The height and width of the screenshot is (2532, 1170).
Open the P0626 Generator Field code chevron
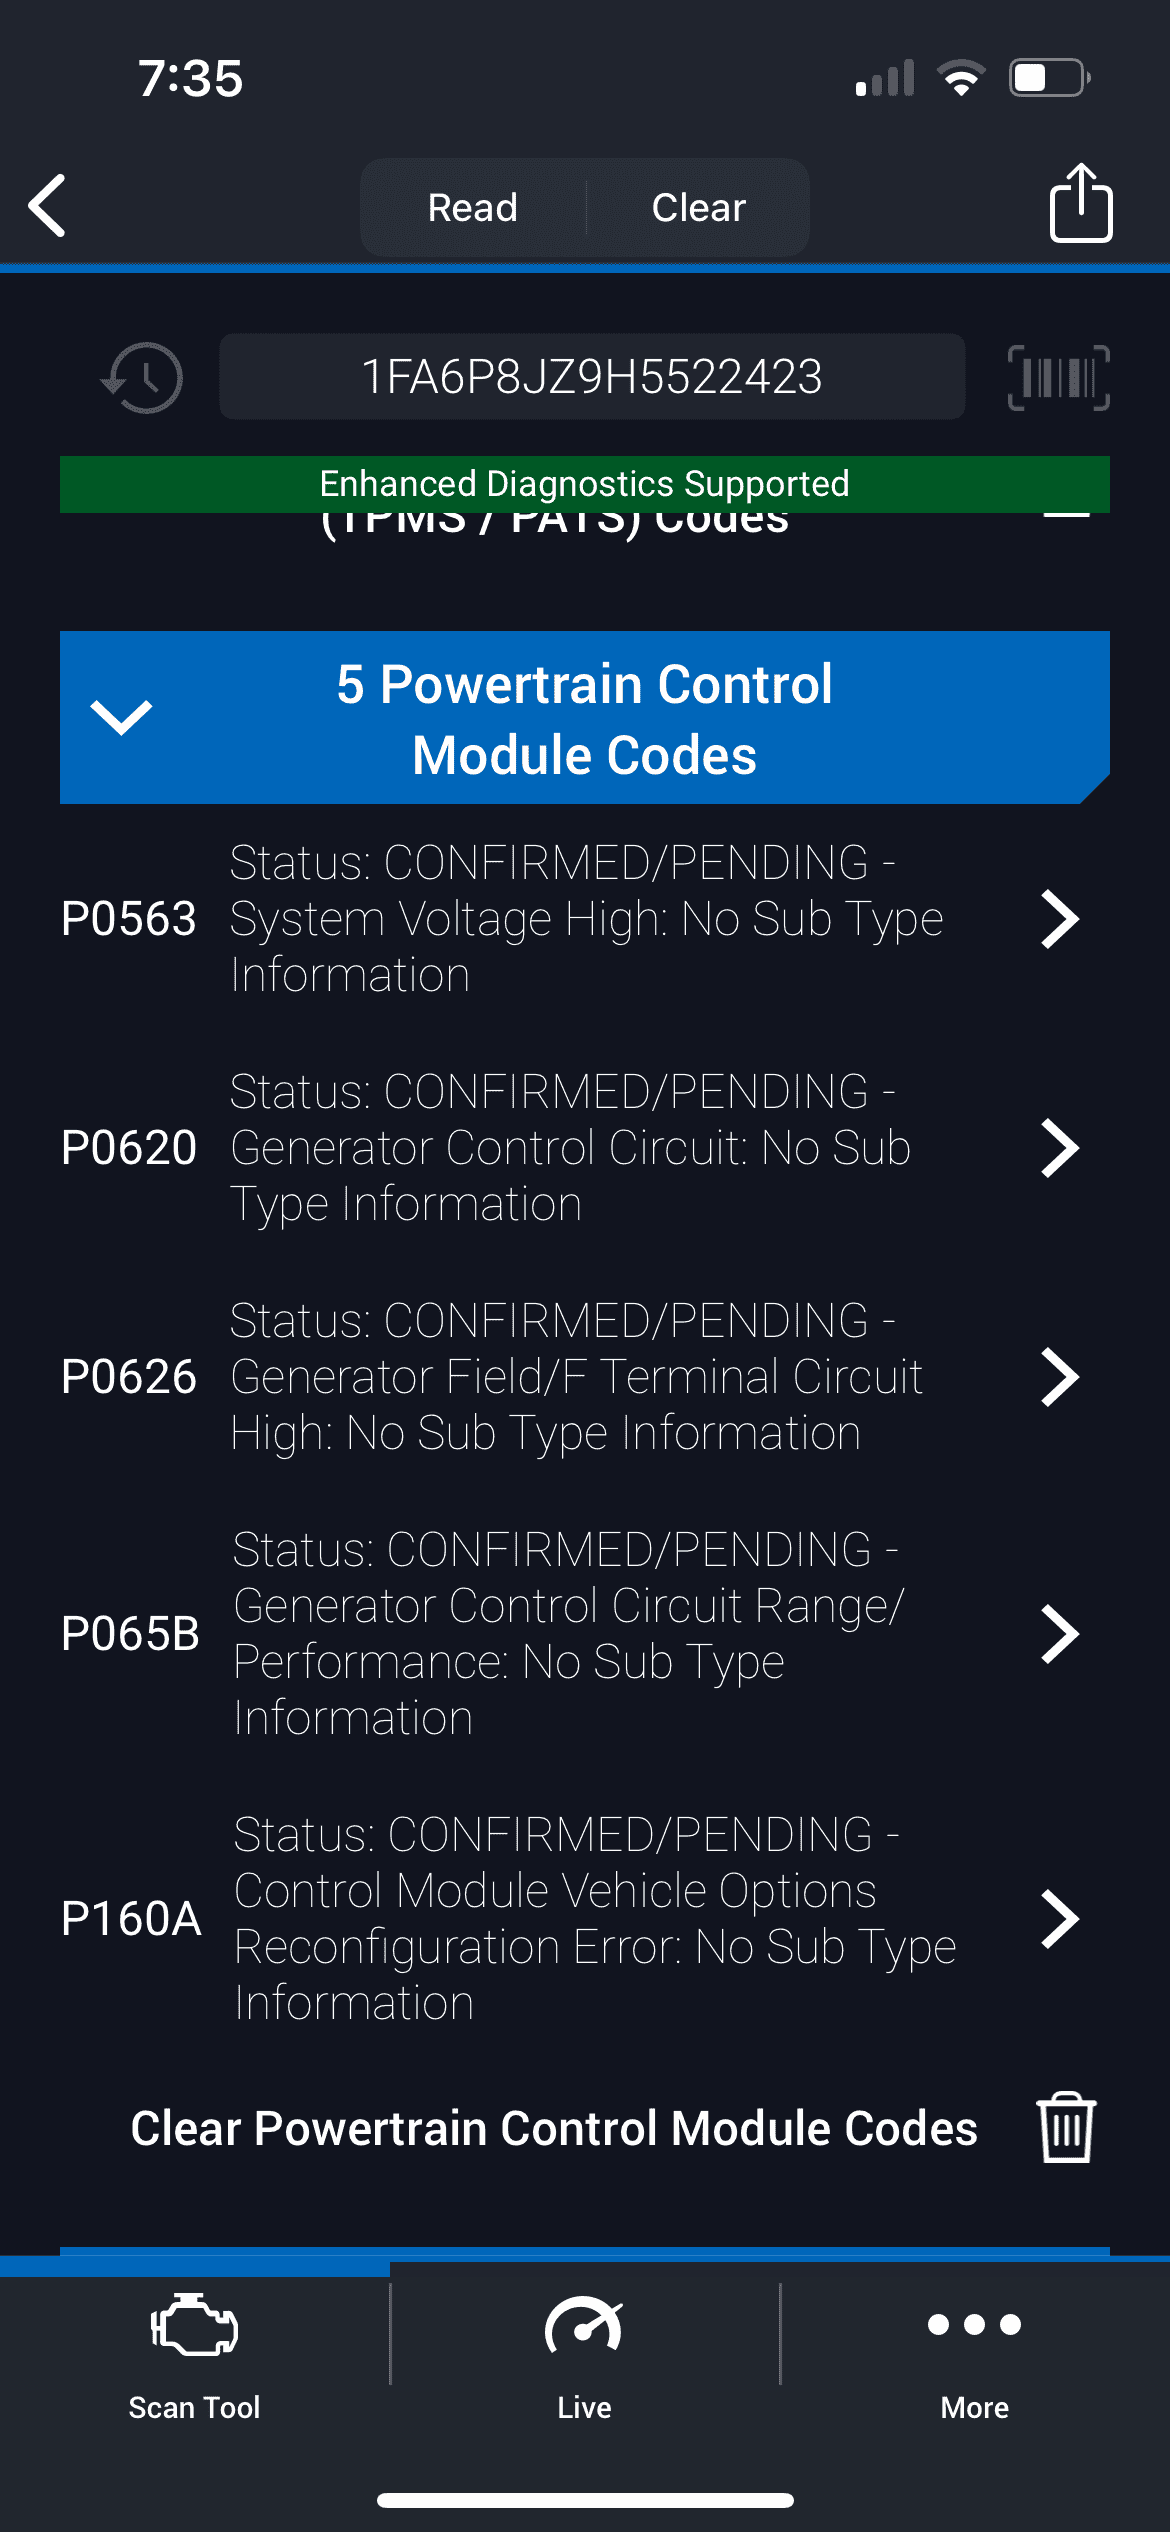tap(1060, 1377)
